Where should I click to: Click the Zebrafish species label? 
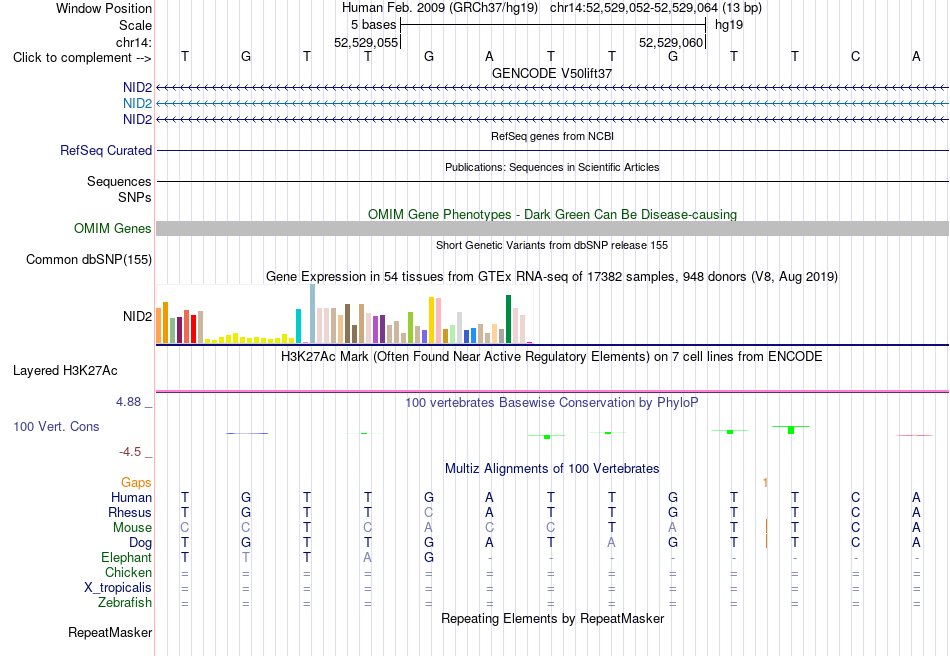[125, 603]
